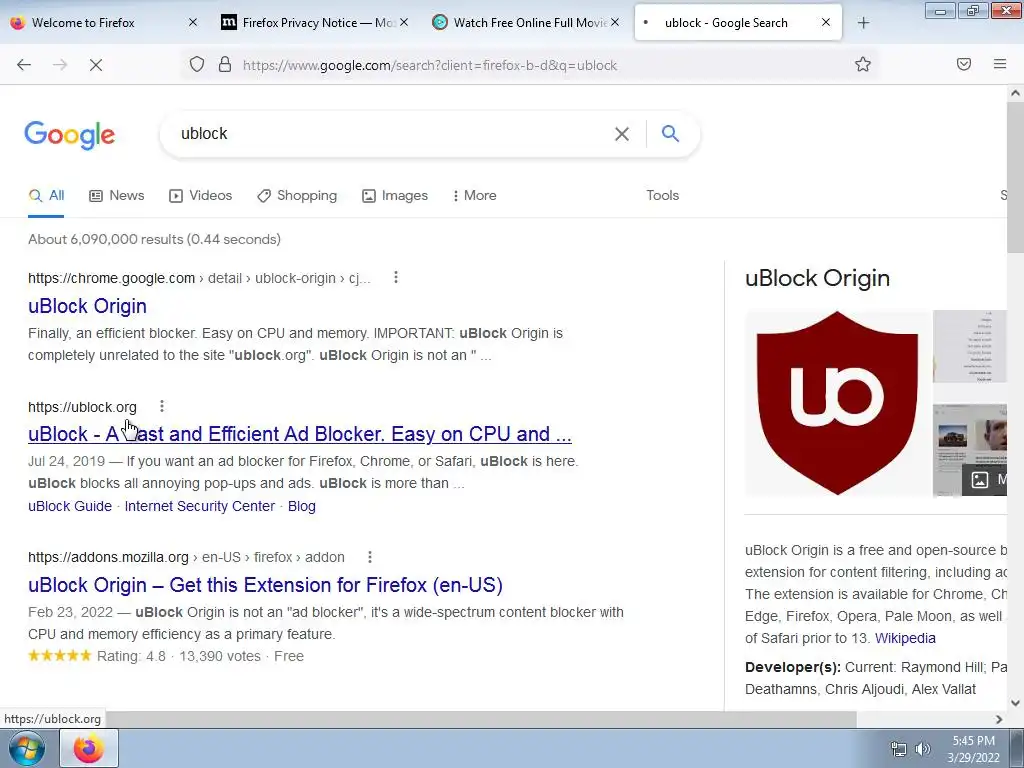Switch to Firefox Privacy Notice tab
Screen dimensions: 1024x768
point(313,23)
